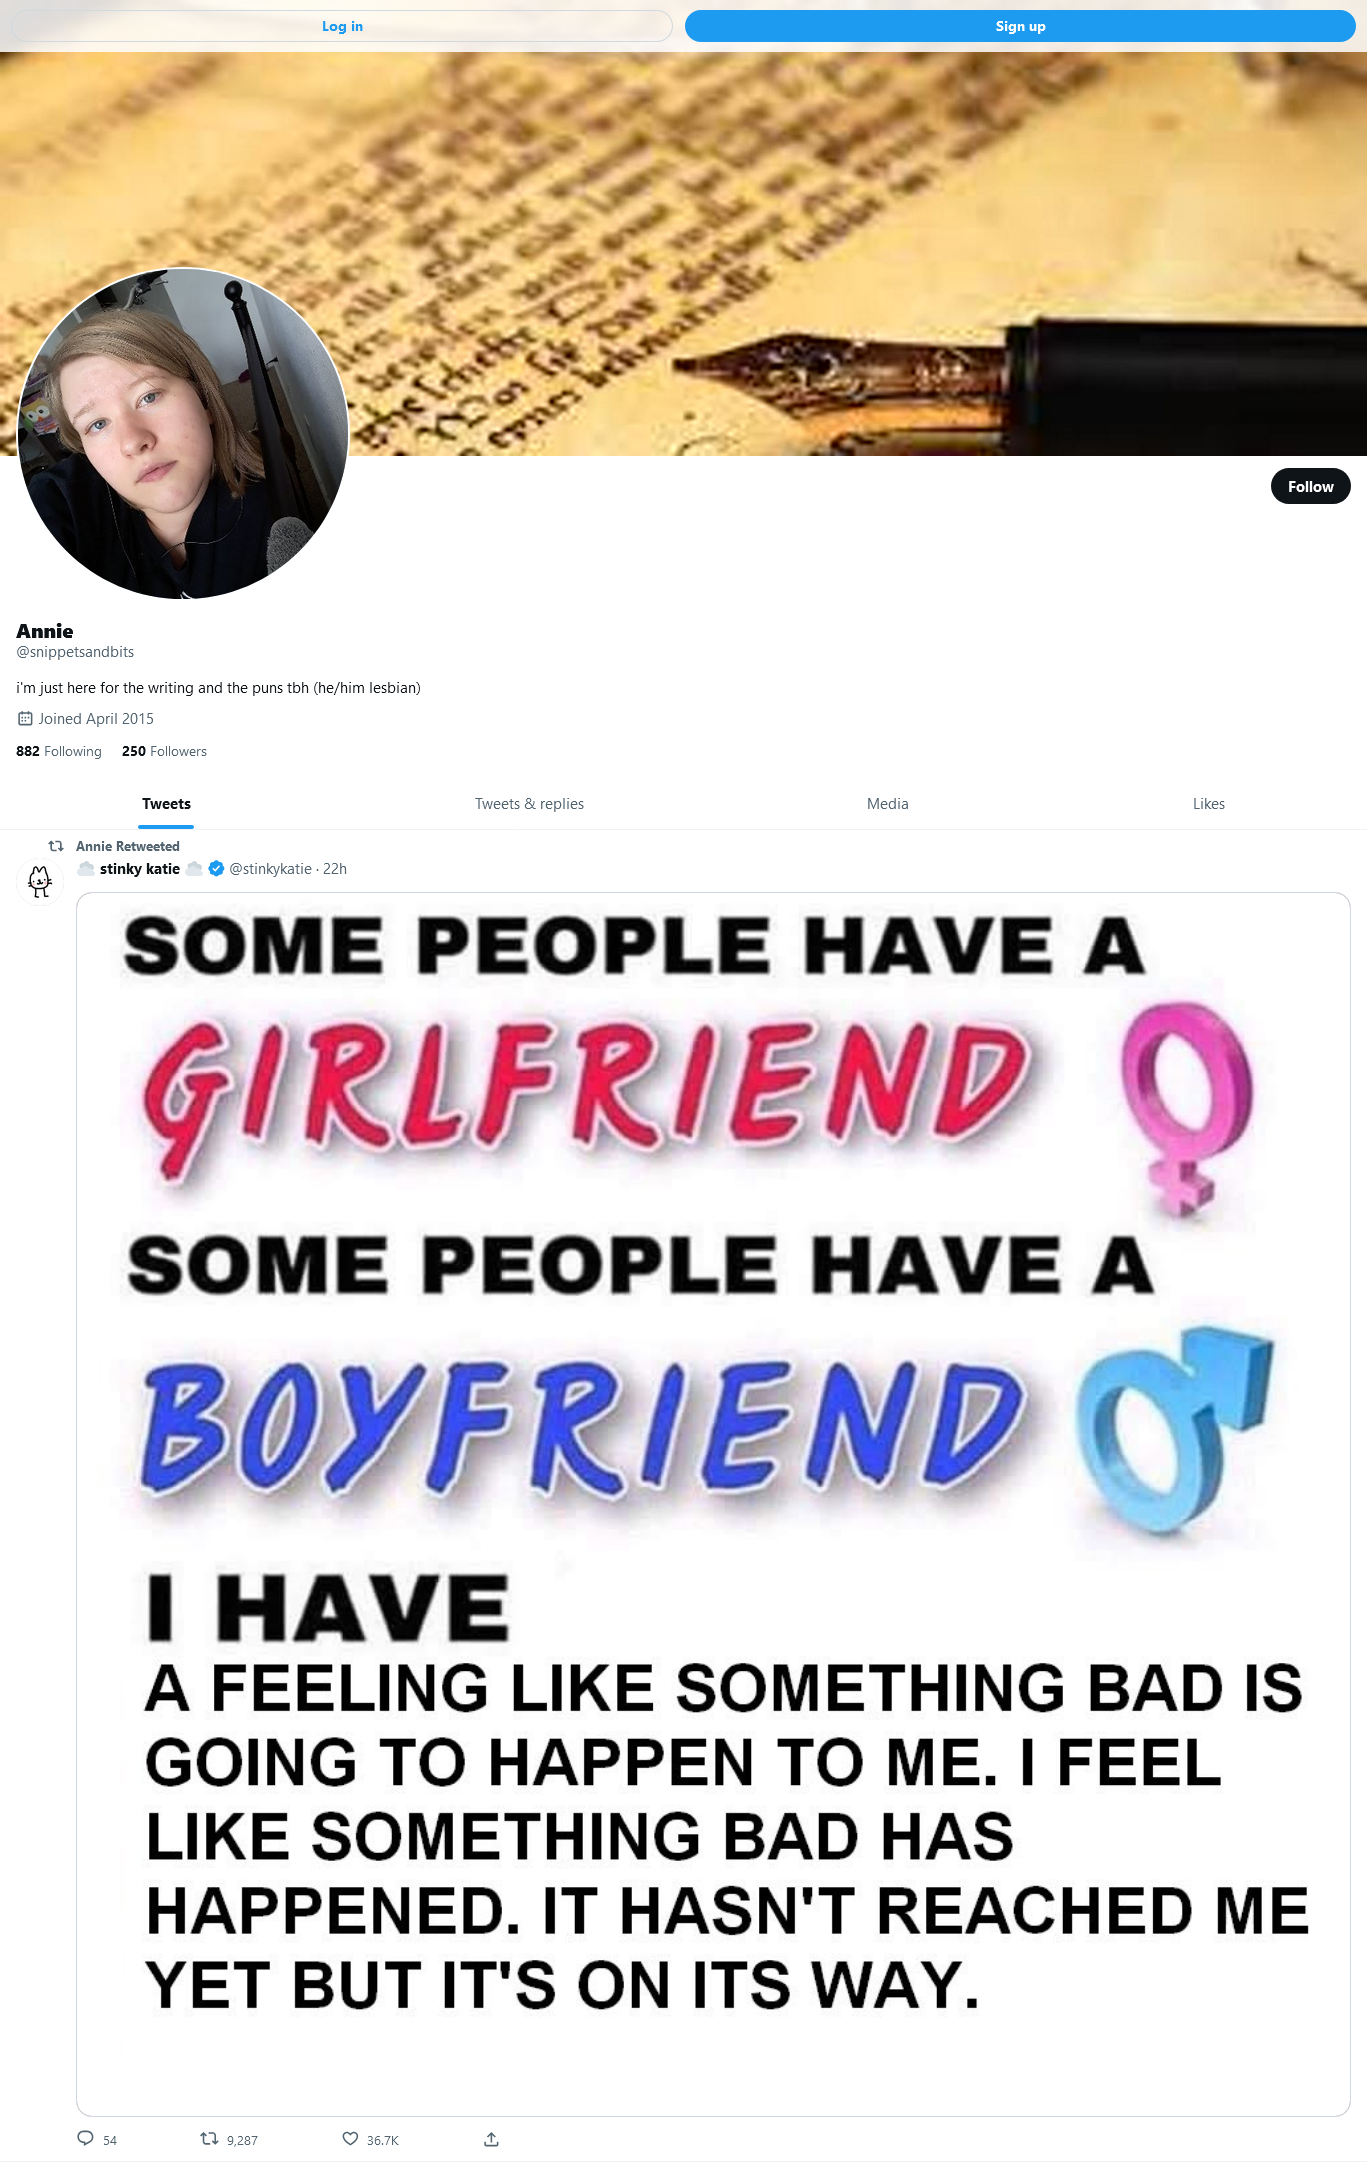Open the Likes tab
Viewport: 1367px width, 2166px height.
coord(1208,803)
